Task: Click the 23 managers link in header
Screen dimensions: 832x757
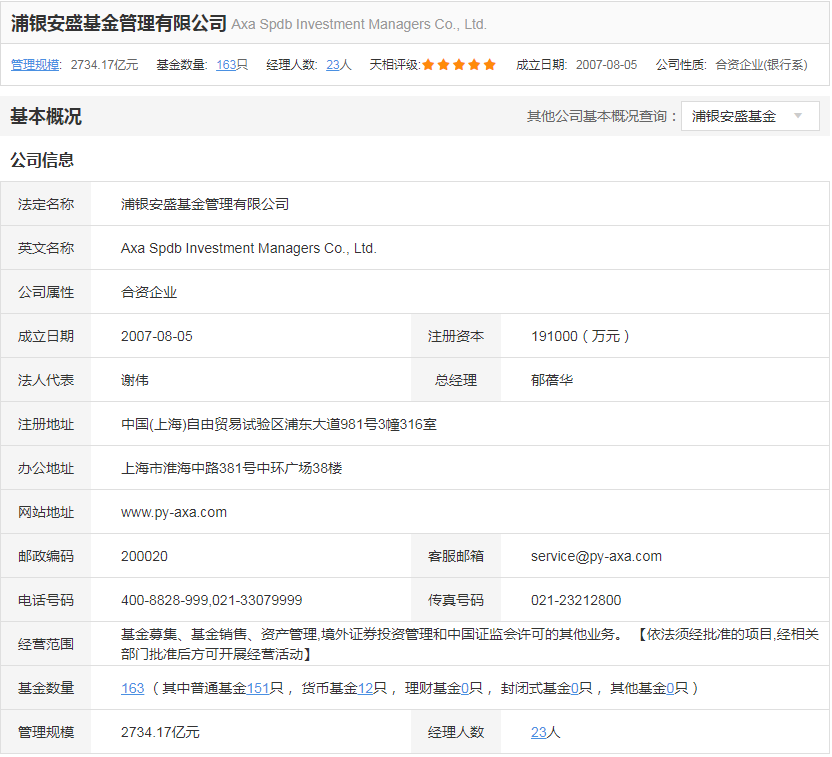Action: [333, 65]
